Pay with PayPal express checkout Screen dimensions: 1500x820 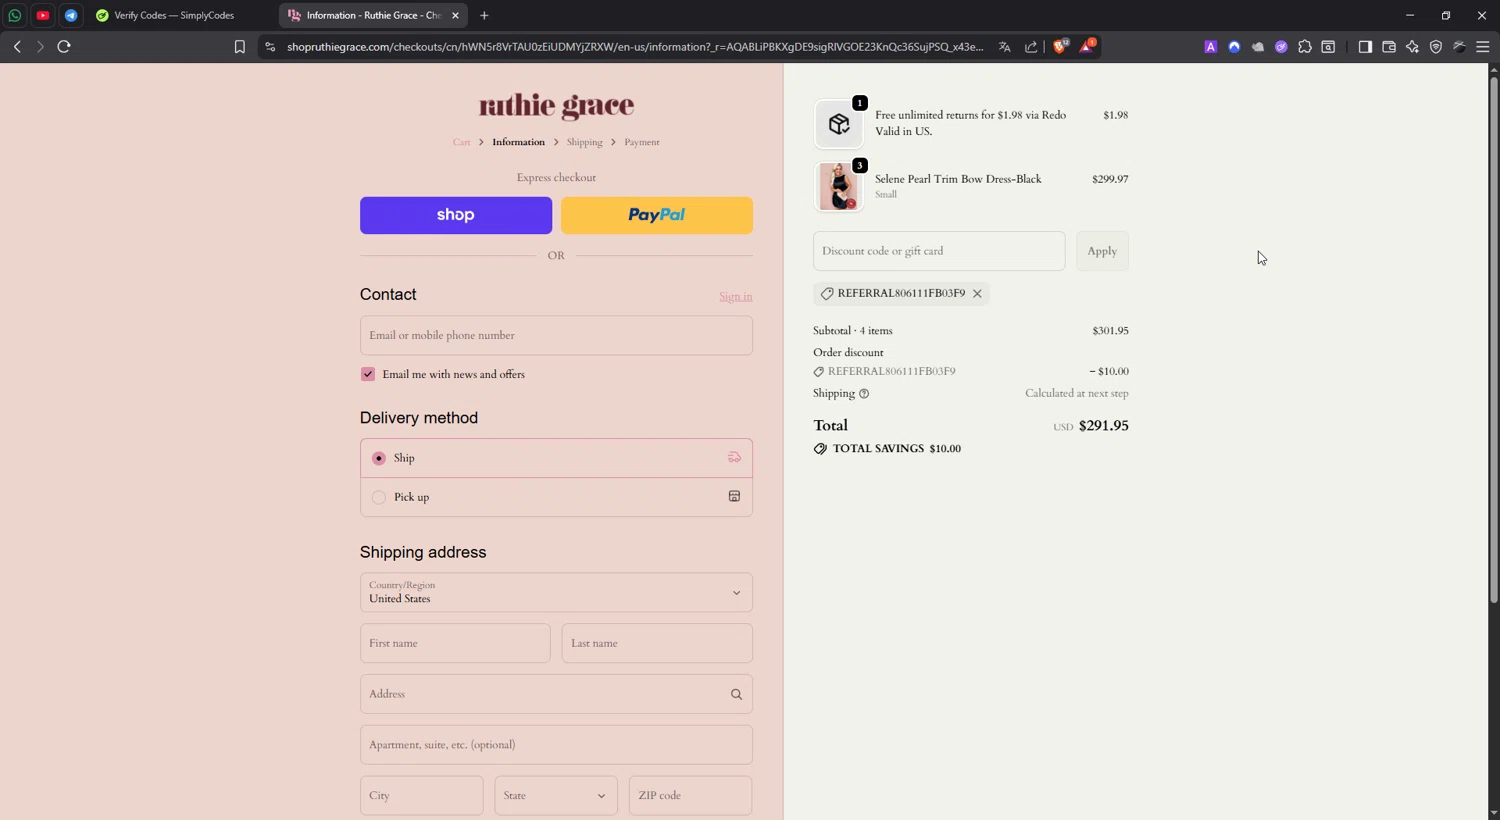(x=657, y=215)
